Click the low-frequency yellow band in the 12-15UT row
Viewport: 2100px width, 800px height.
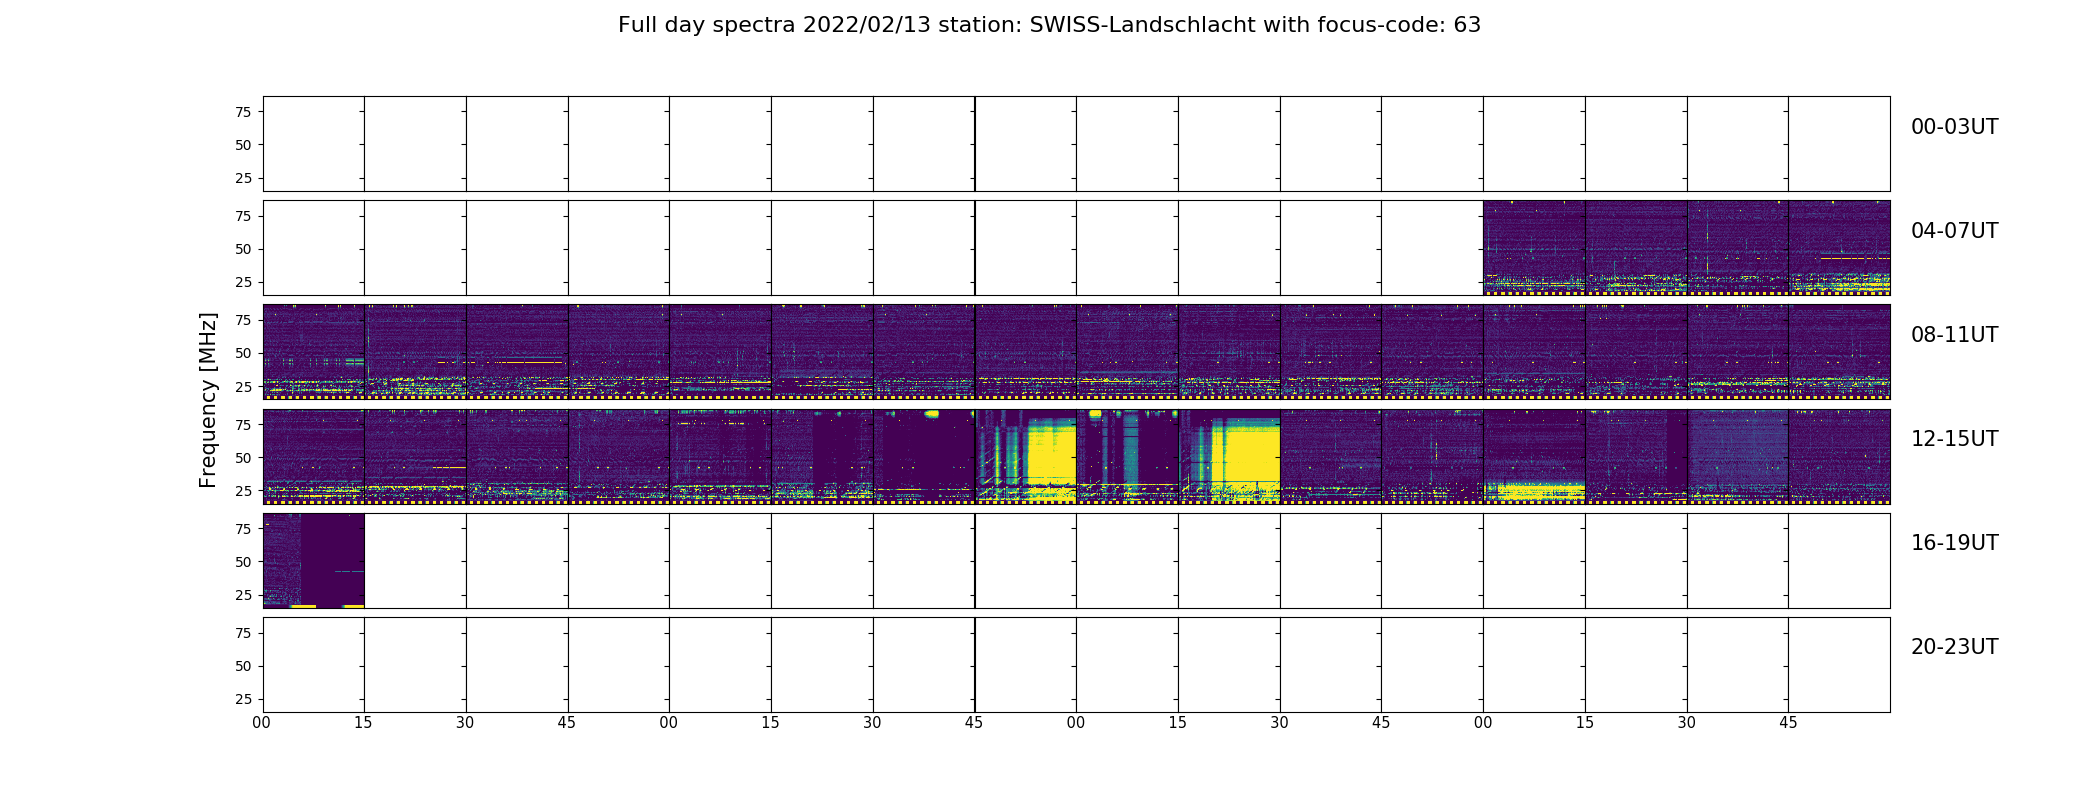click(1534, 491)
